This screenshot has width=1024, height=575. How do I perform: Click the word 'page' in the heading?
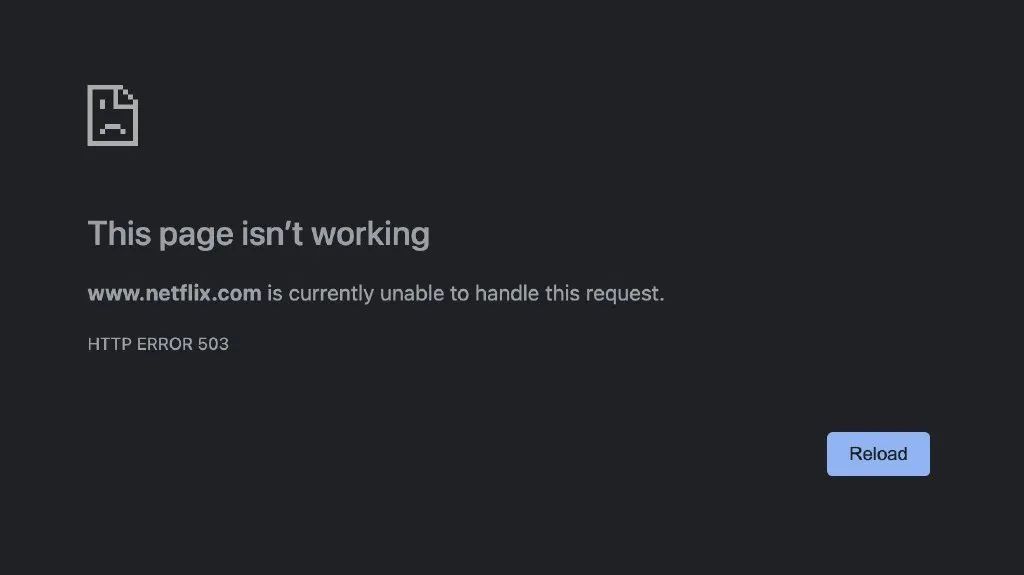196,237
